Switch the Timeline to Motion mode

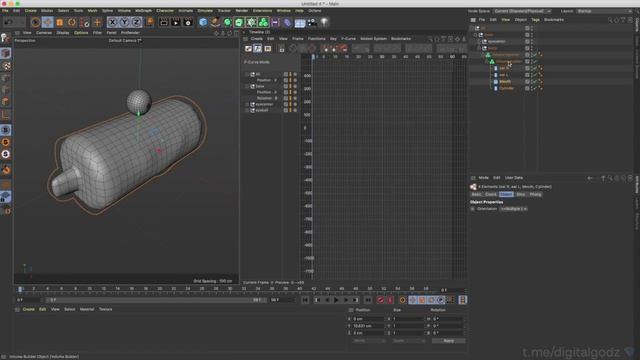(268, 49)
